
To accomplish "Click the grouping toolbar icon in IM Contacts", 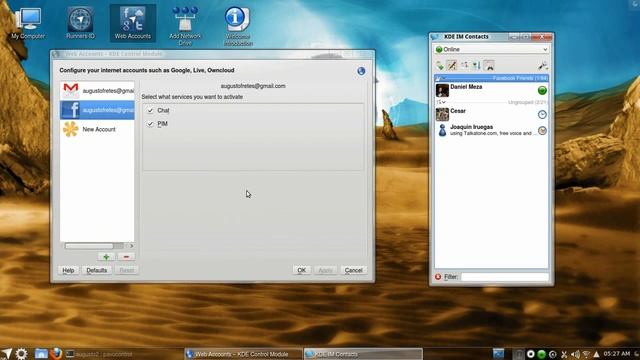I will (464, 65).
